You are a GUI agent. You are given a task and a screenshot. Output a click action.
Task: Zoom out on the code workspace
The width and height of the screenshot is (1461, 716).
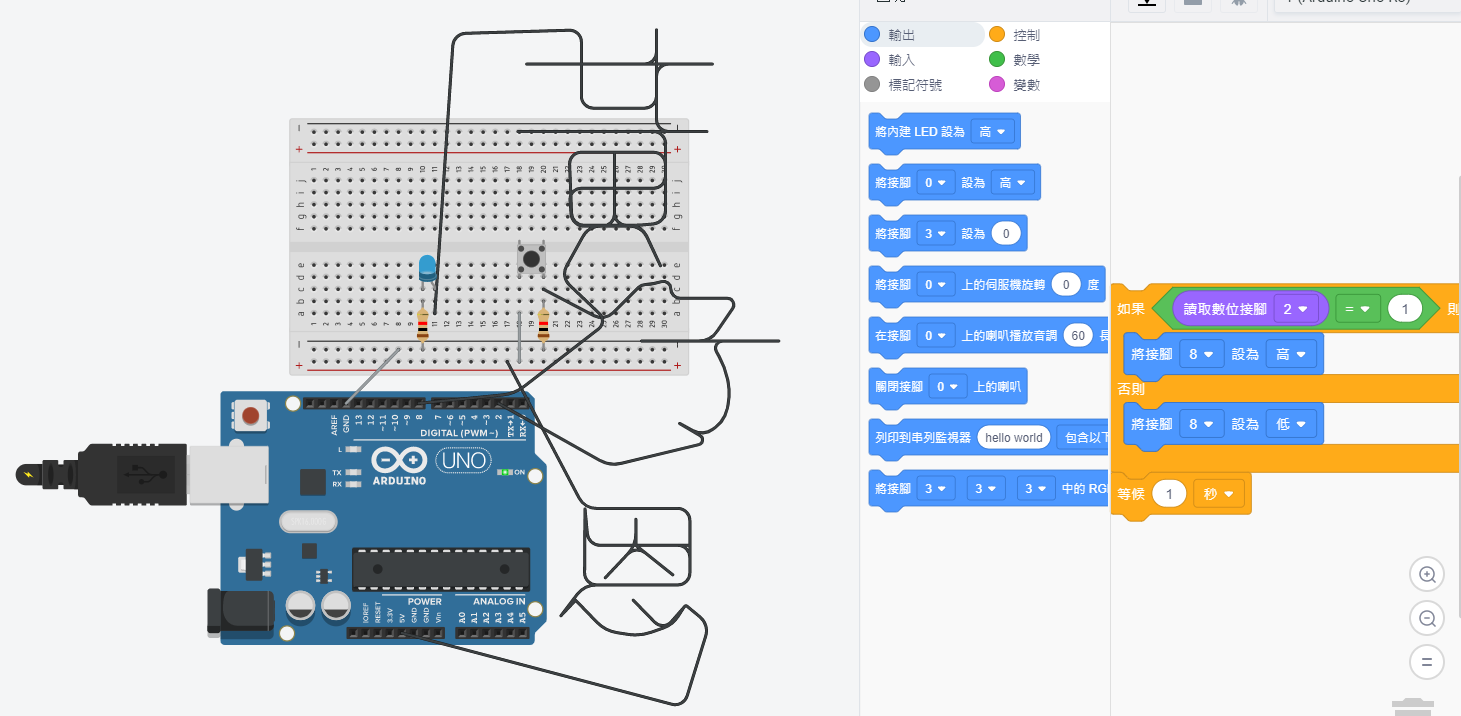(x=1427, y=619)
